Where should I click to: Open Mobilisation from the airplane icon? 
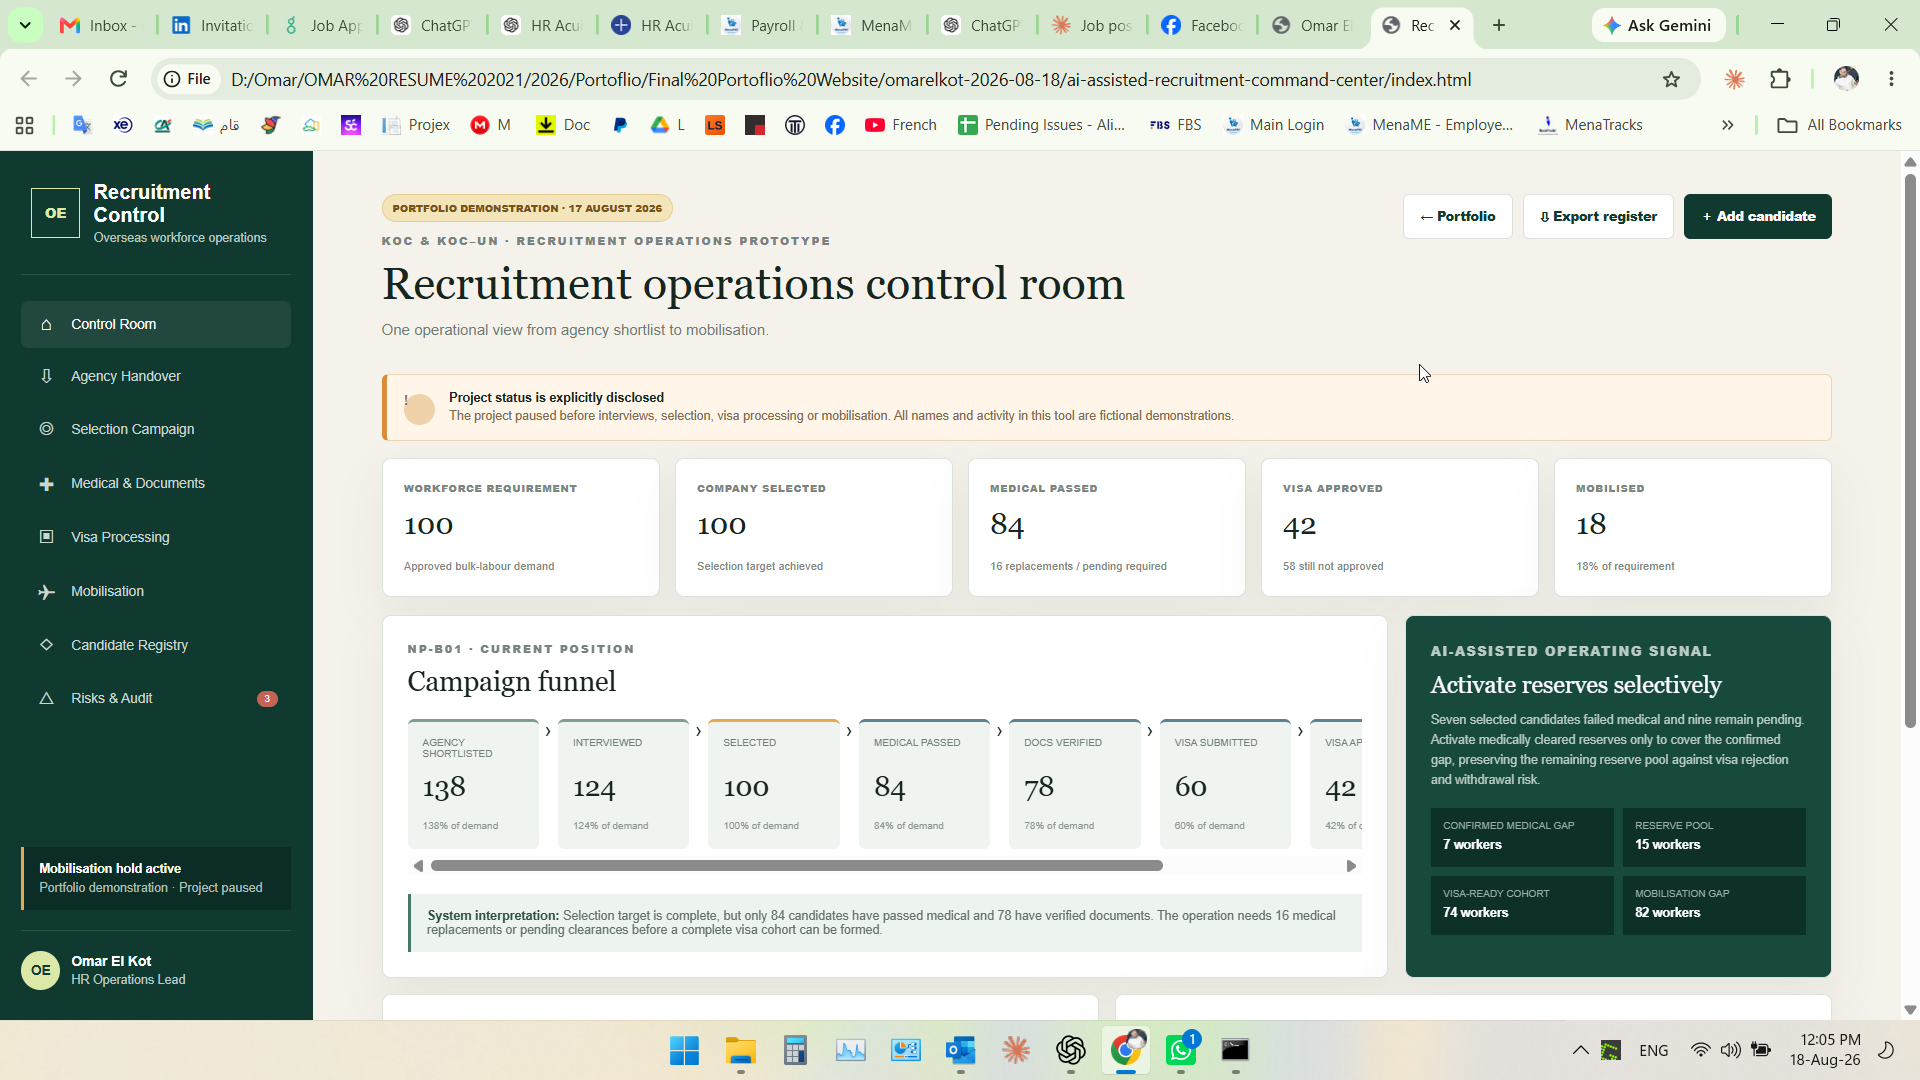(x=46, y=591)
